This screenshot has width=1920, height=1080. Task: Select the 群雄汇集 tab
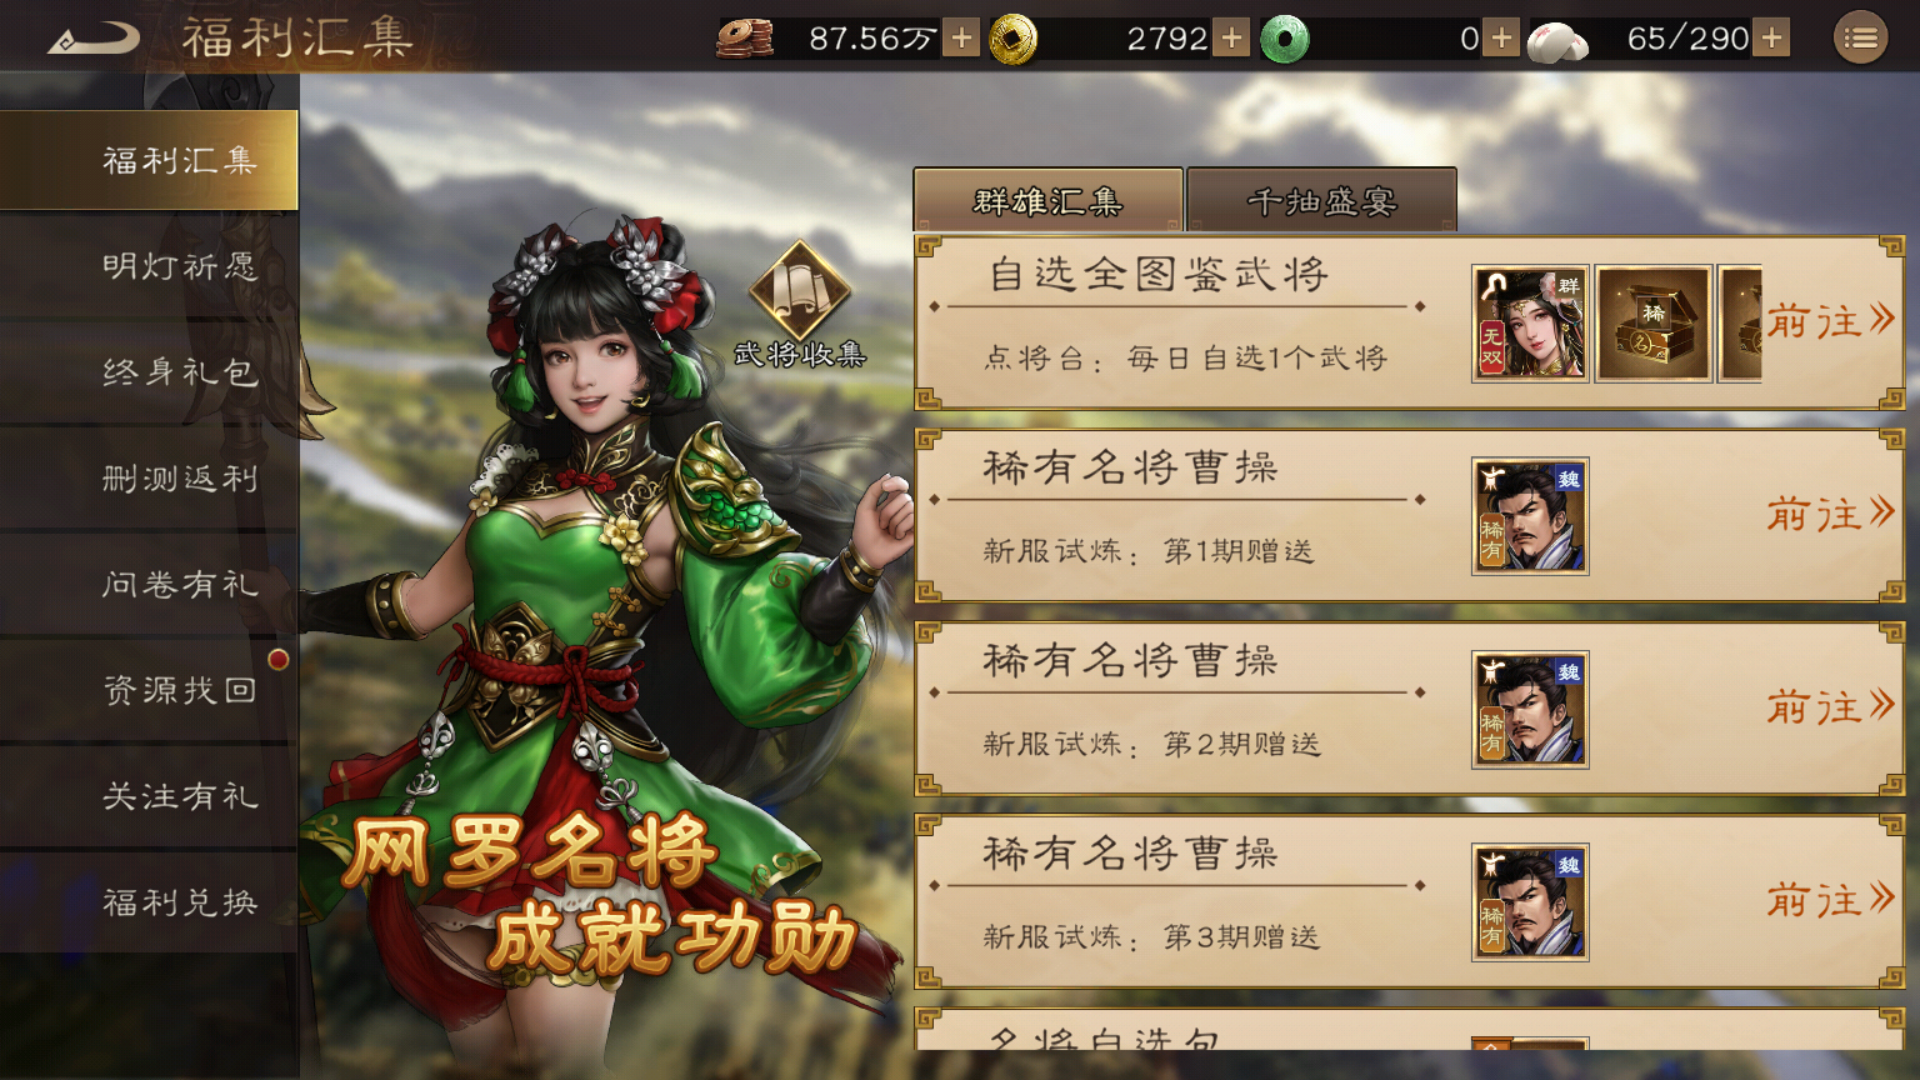click(x=1048, y=201)
